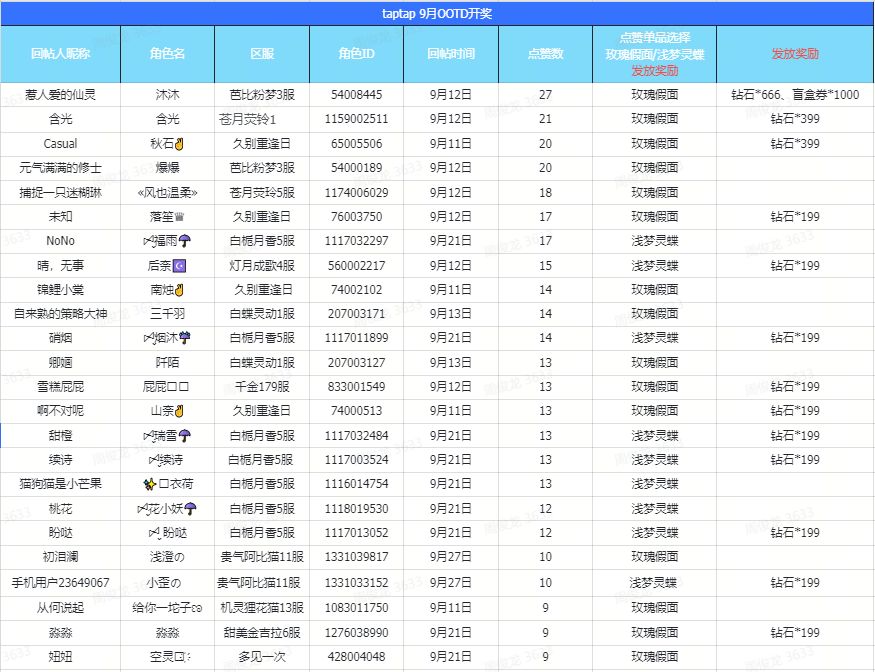Select role ID 65005506
The image size is (875, 672).
(357, 143)
